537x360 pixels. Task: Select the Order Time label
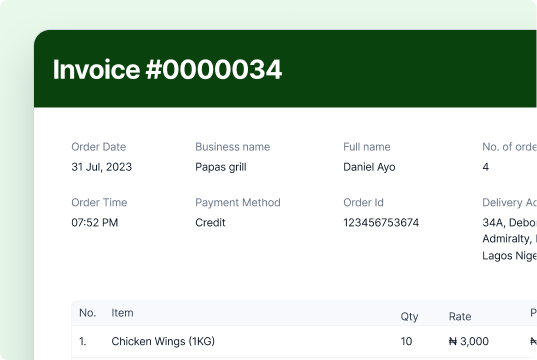[x=99, y=202]
